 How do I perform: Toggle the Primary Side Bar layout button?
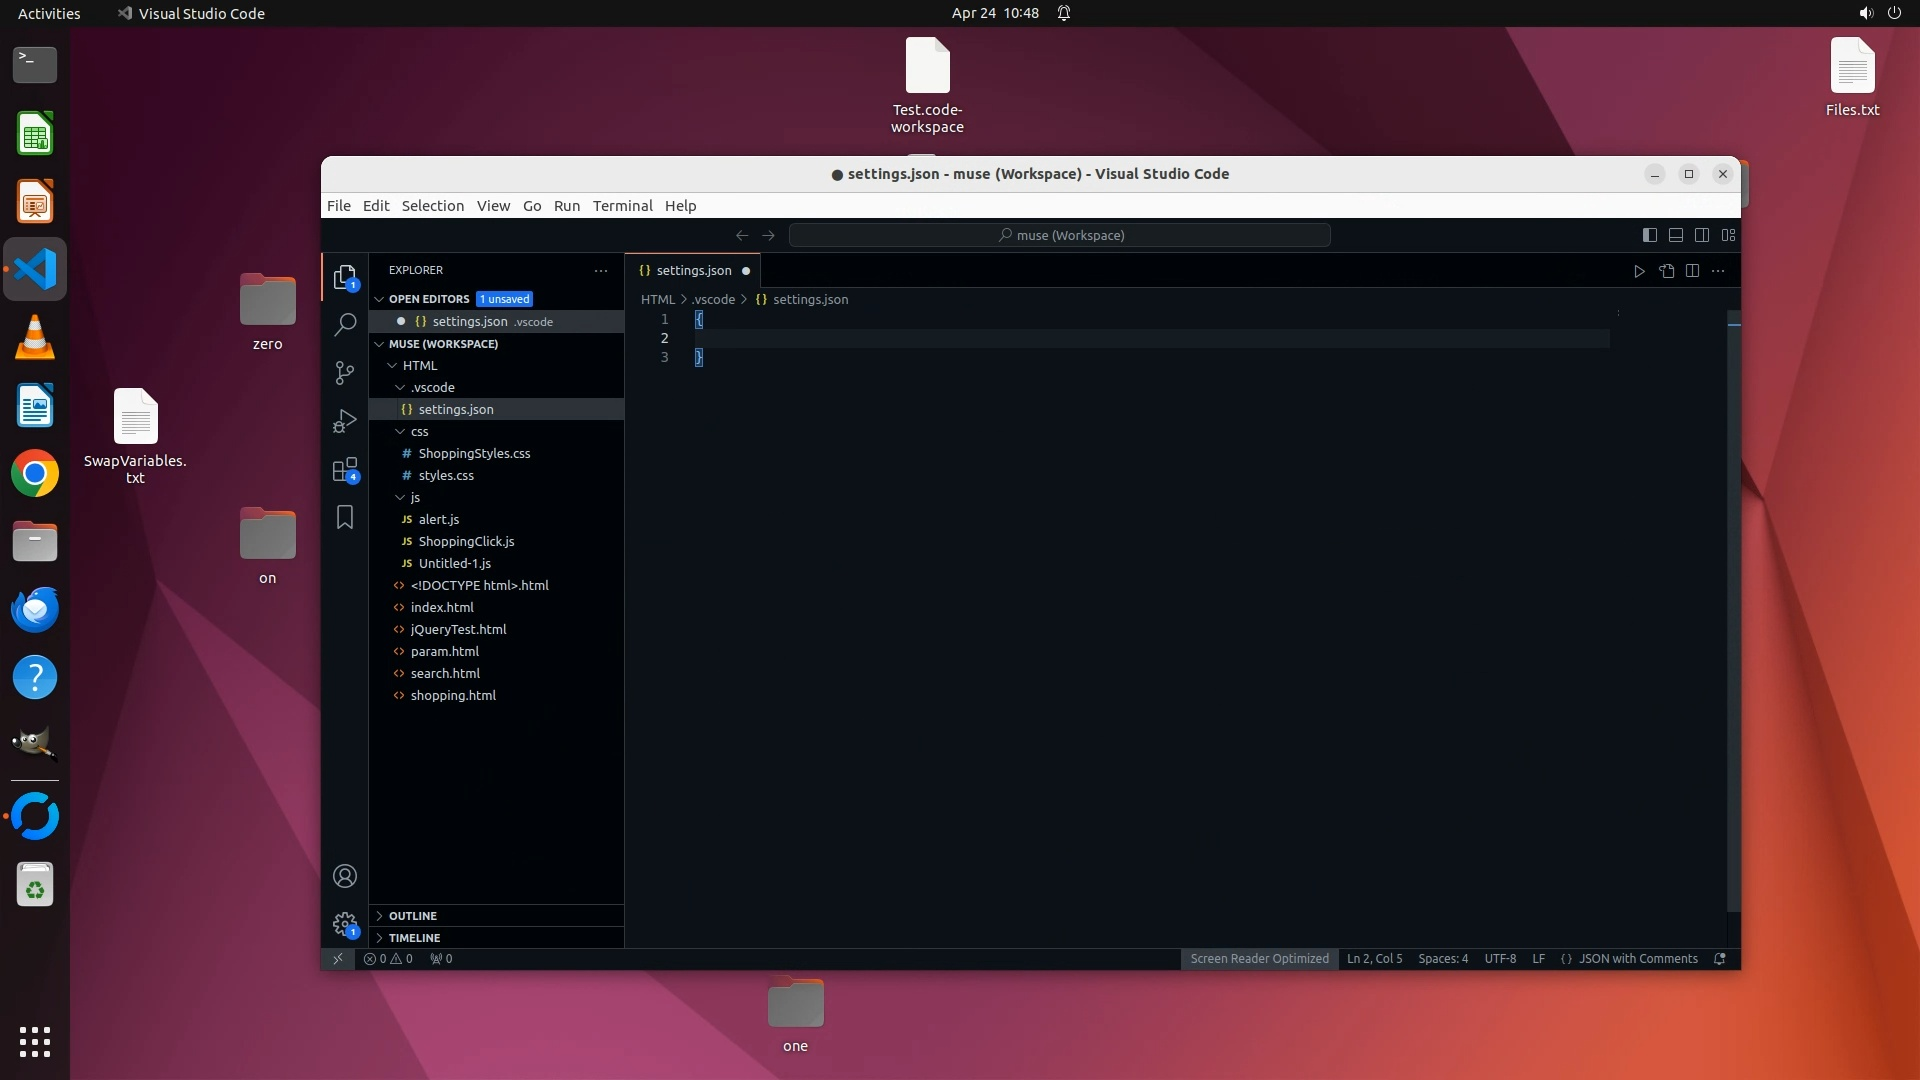click(1650, 235)
